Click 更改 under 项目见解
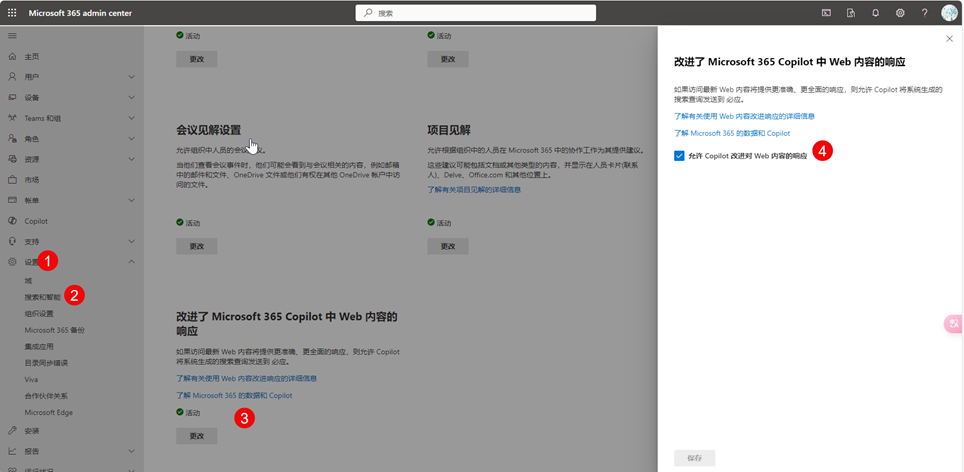Viewport: 964px width, 472px height. click(x=448, y=246)
